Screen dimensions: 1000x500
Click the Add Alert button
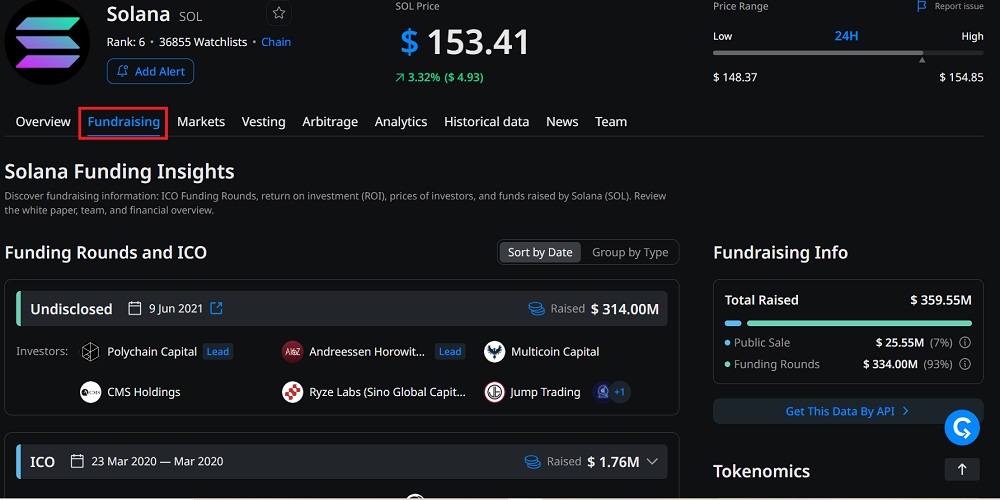(x=151, y=71)
